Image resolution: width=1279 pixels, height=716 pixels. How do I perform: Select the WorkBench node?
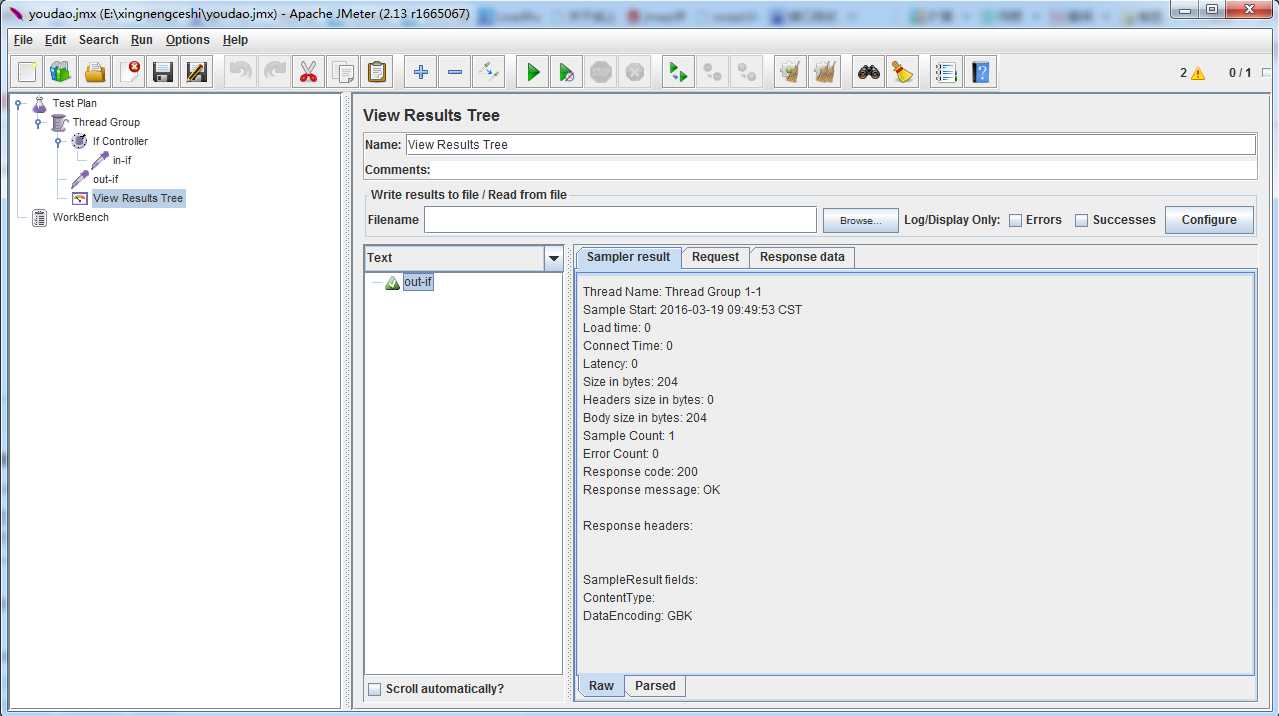(81, 217)
